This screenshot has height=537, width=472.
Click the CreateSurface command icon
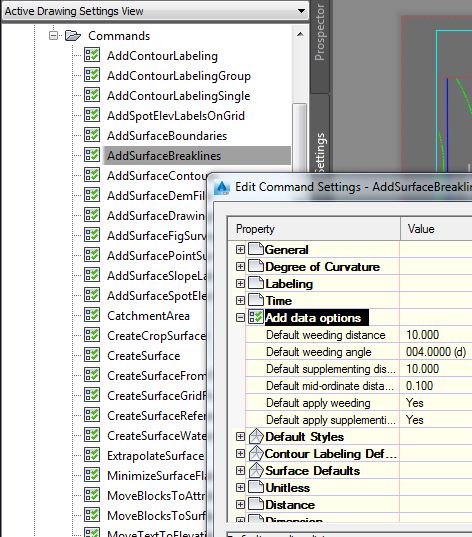coord(92,355)
